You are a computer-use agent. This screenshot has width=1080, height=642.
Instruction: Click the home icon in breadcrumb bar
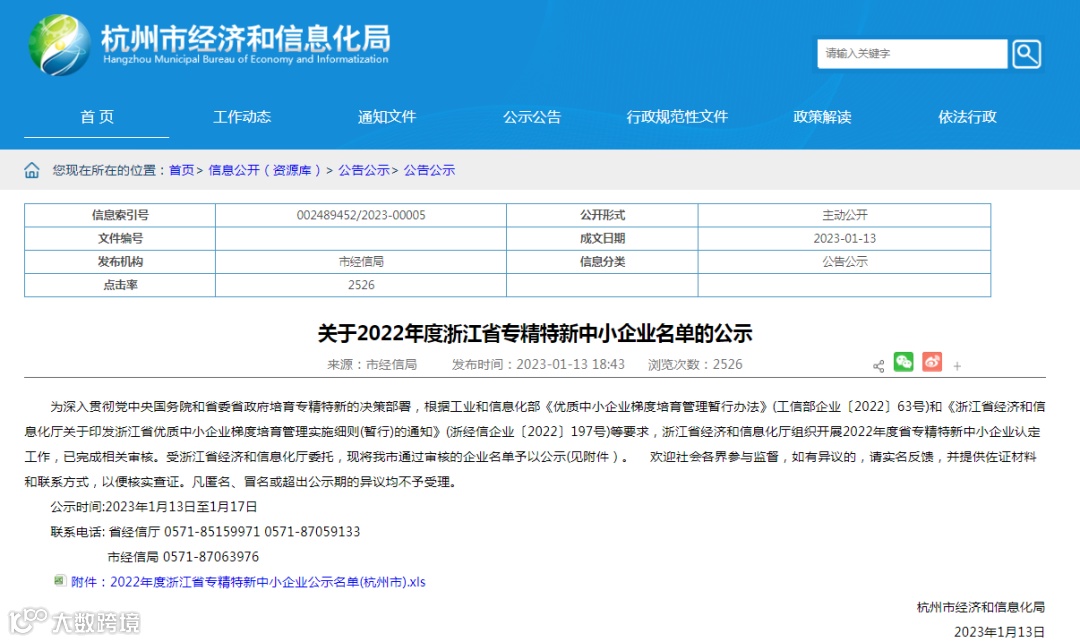point(32,170)
